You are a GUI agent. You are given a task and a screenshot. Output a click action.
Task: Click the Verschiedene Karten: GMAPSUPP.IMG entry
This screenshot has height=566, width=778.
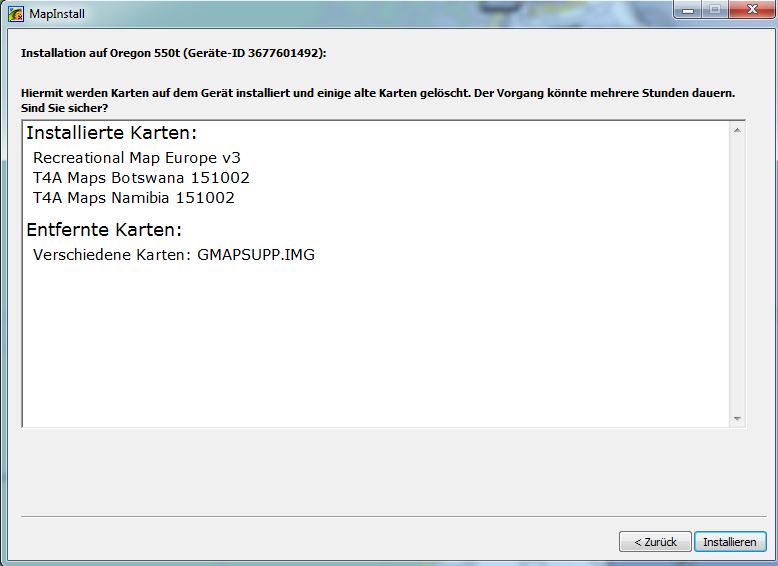tap(174, 255)
